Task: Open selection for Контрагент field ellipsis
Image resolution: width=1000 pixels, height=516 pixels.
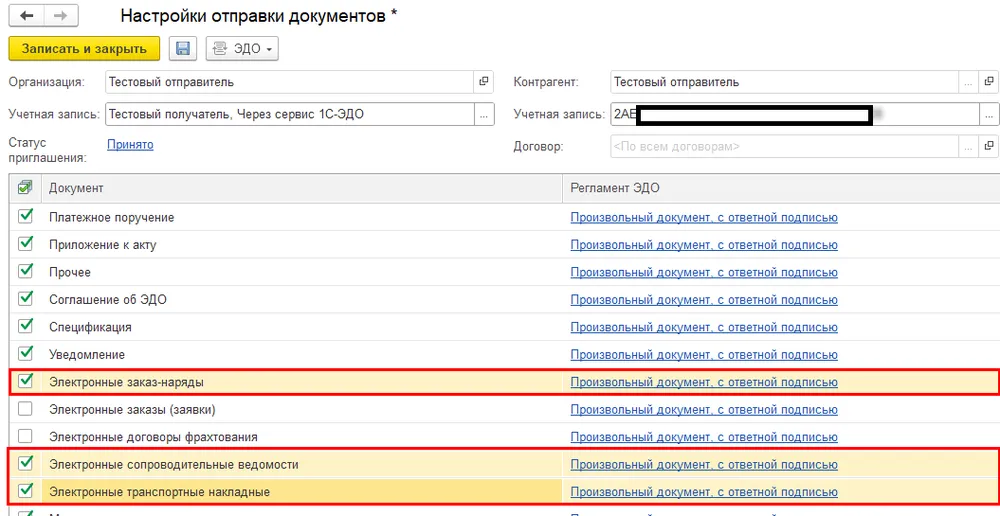Action: coord(969,82)
